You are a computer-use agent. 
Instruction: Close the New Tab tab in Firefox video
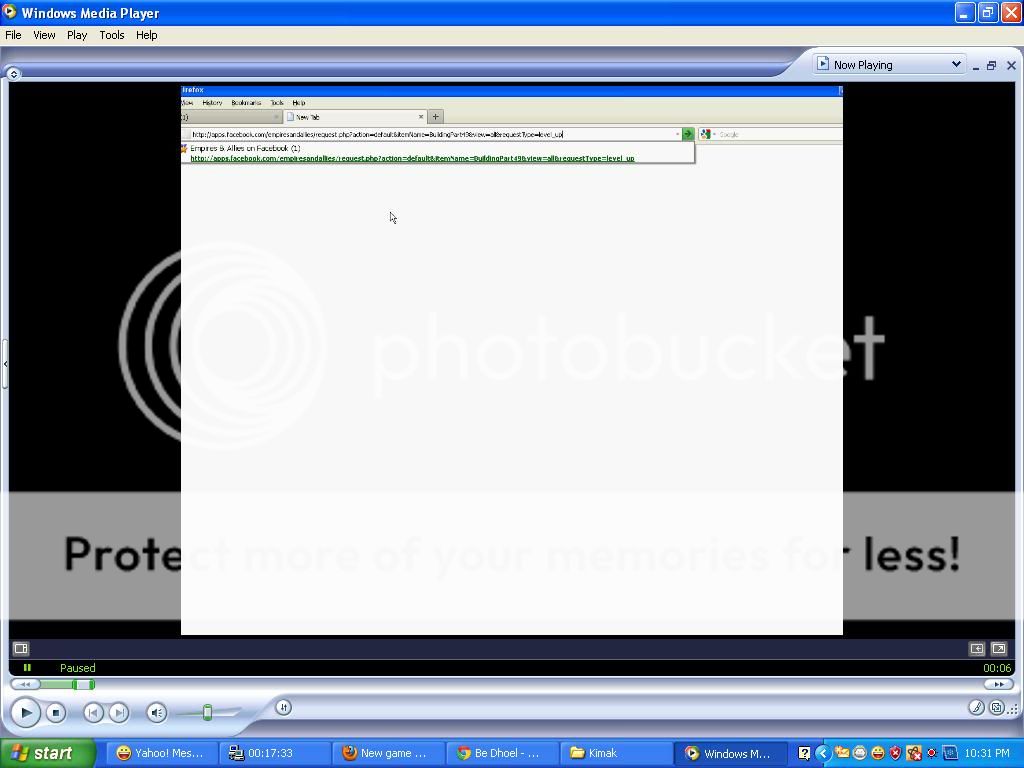(421, 117)
